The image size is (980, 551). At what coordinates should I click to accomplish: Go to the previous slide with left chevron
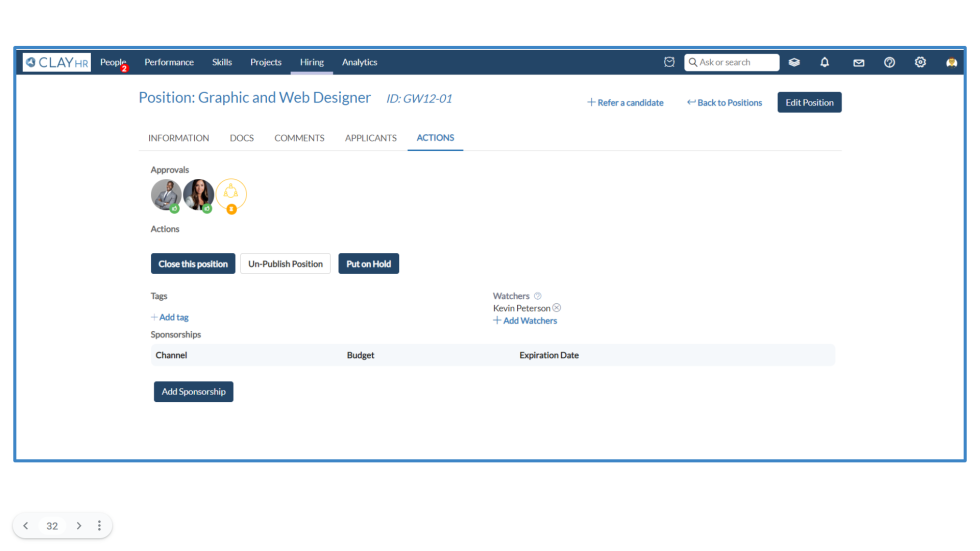coord(26,526)
